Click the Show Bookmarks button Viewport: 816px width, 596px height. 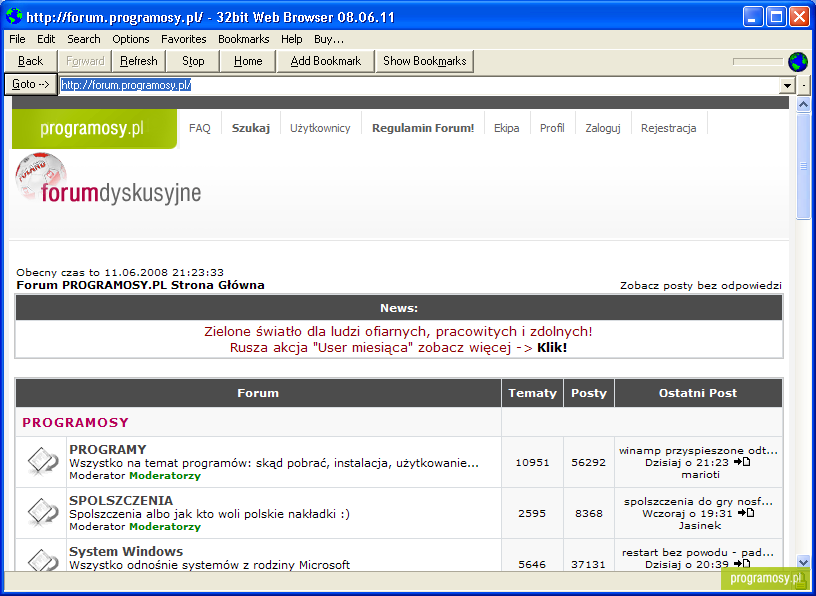tap(425, 61)
